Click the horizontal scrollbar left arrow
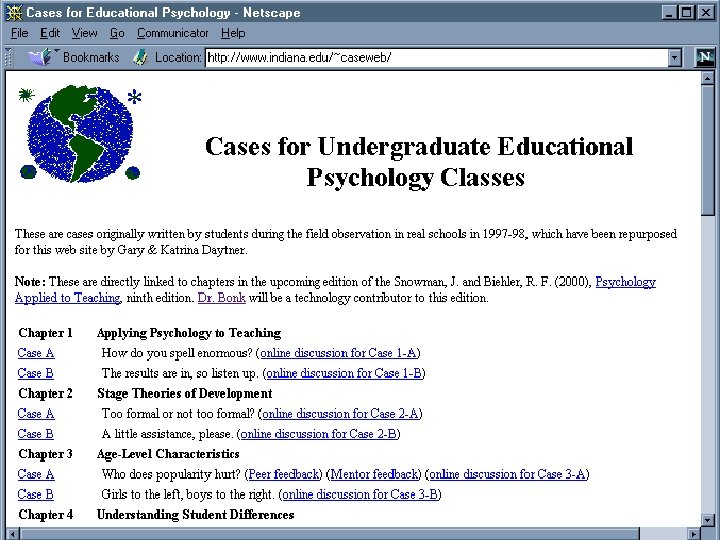 click(13, 534)
